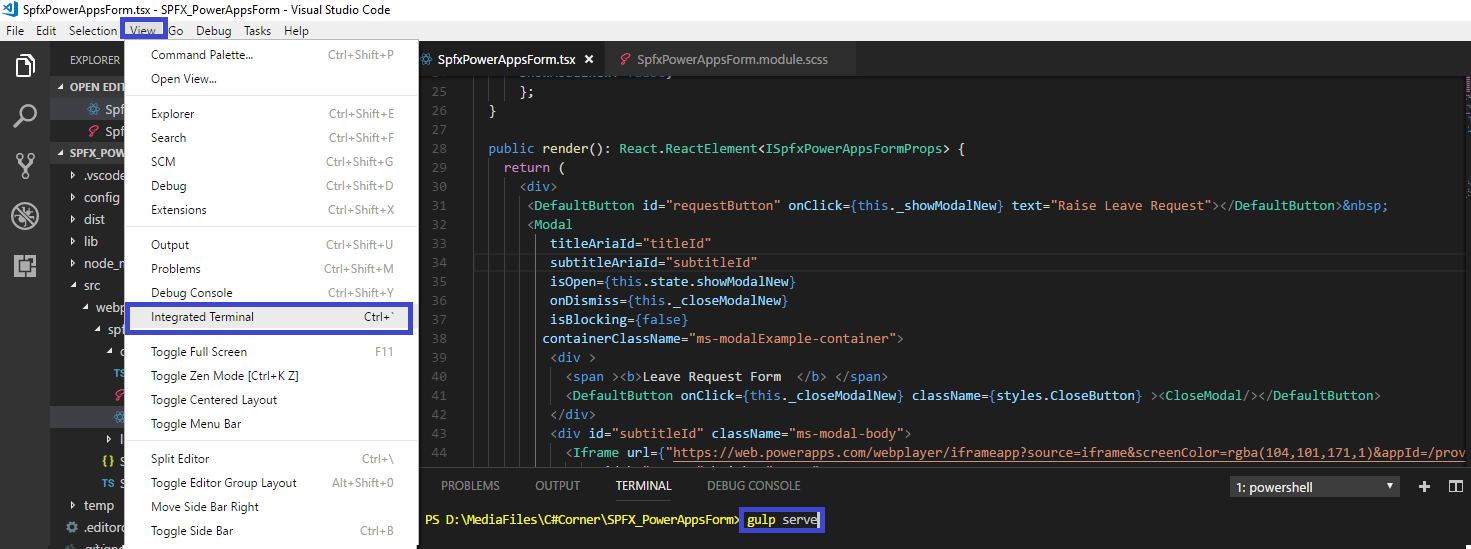Open the terminal selector '1: powershell' dropdown
1471x549 pixels.
click(x=1315, y=487)
